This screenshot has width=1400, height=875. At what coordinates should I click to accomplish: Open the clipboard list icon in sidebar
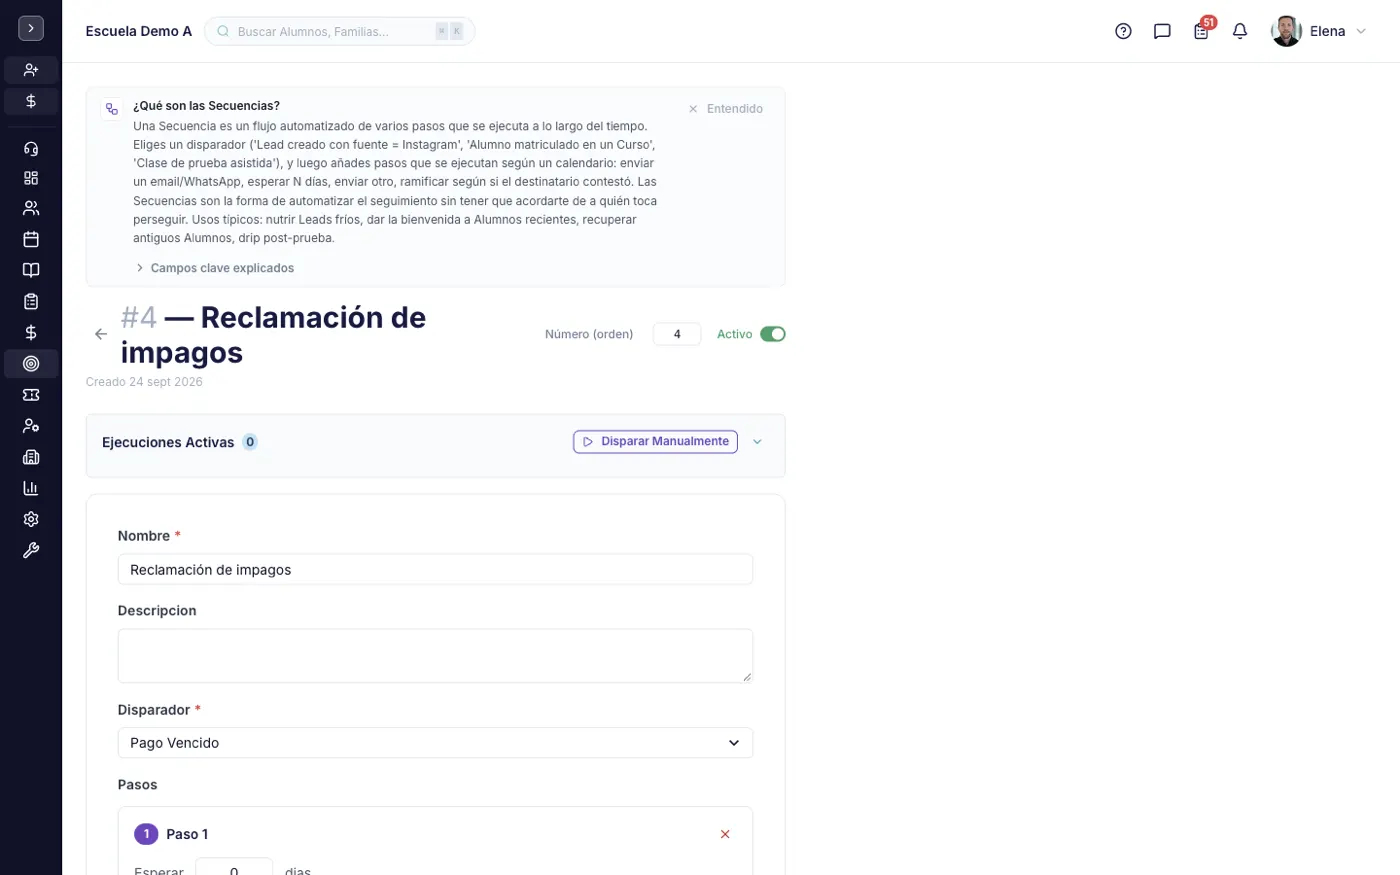tap(31, 301)
